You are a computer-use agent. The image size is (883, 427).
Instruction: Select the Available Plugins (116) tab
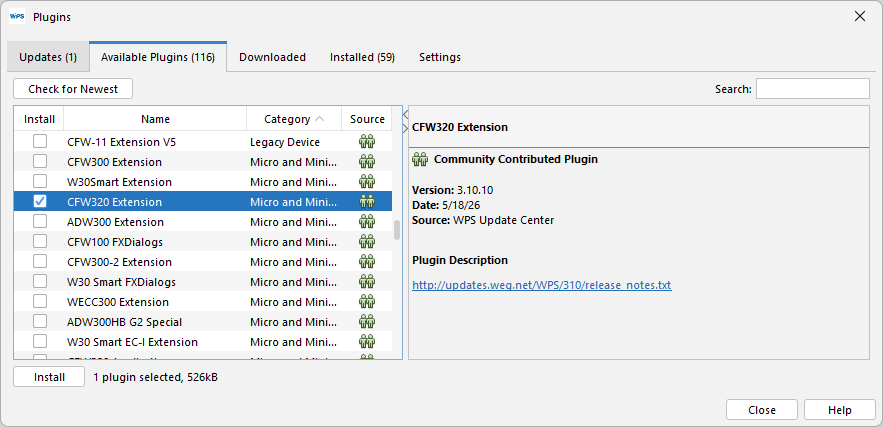point(158,57)
